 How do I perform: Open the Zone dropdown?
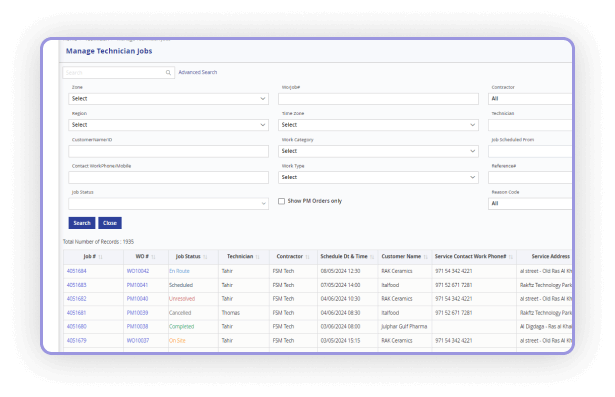tap(168, 98)
